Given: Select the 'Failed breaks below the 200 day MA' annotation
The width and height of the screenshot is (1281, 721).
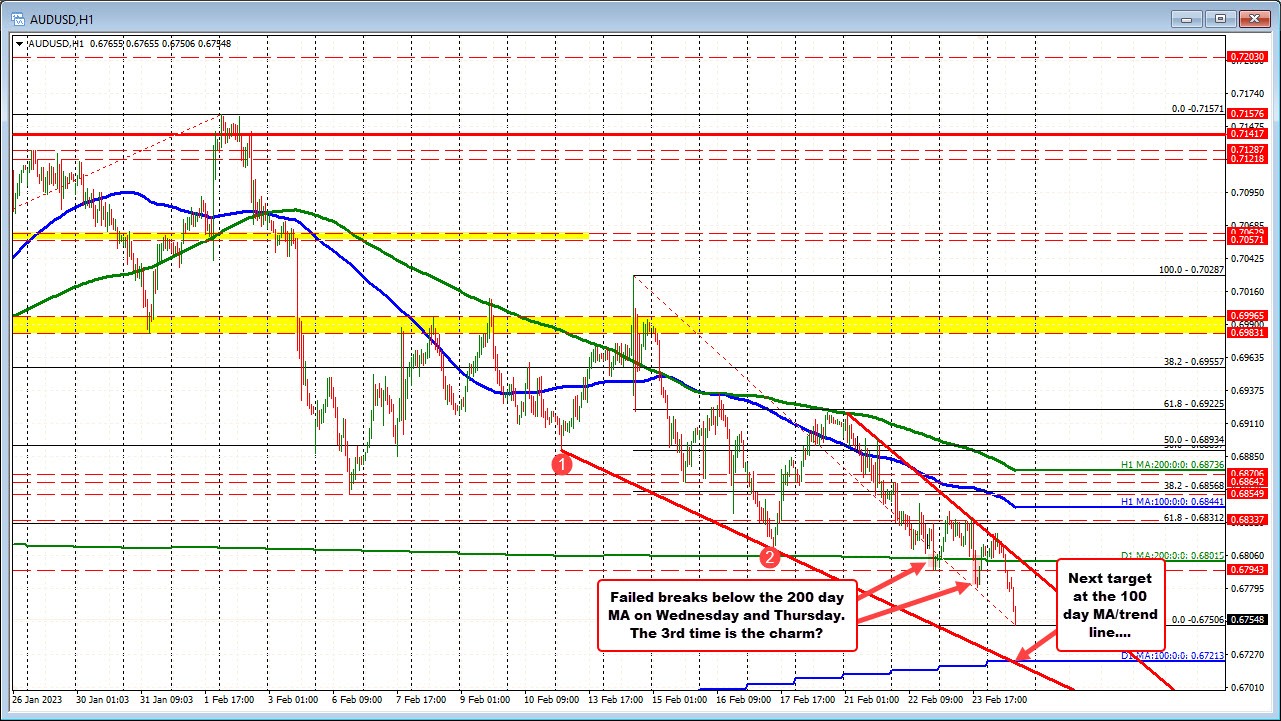Looking at the screenshot, I should tap(727, 615).
